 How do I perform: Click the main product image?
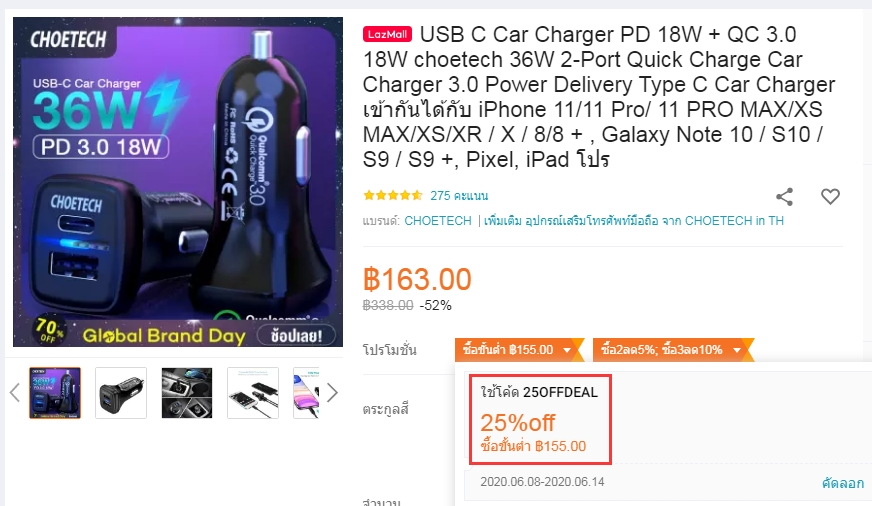tap(178, 182)
